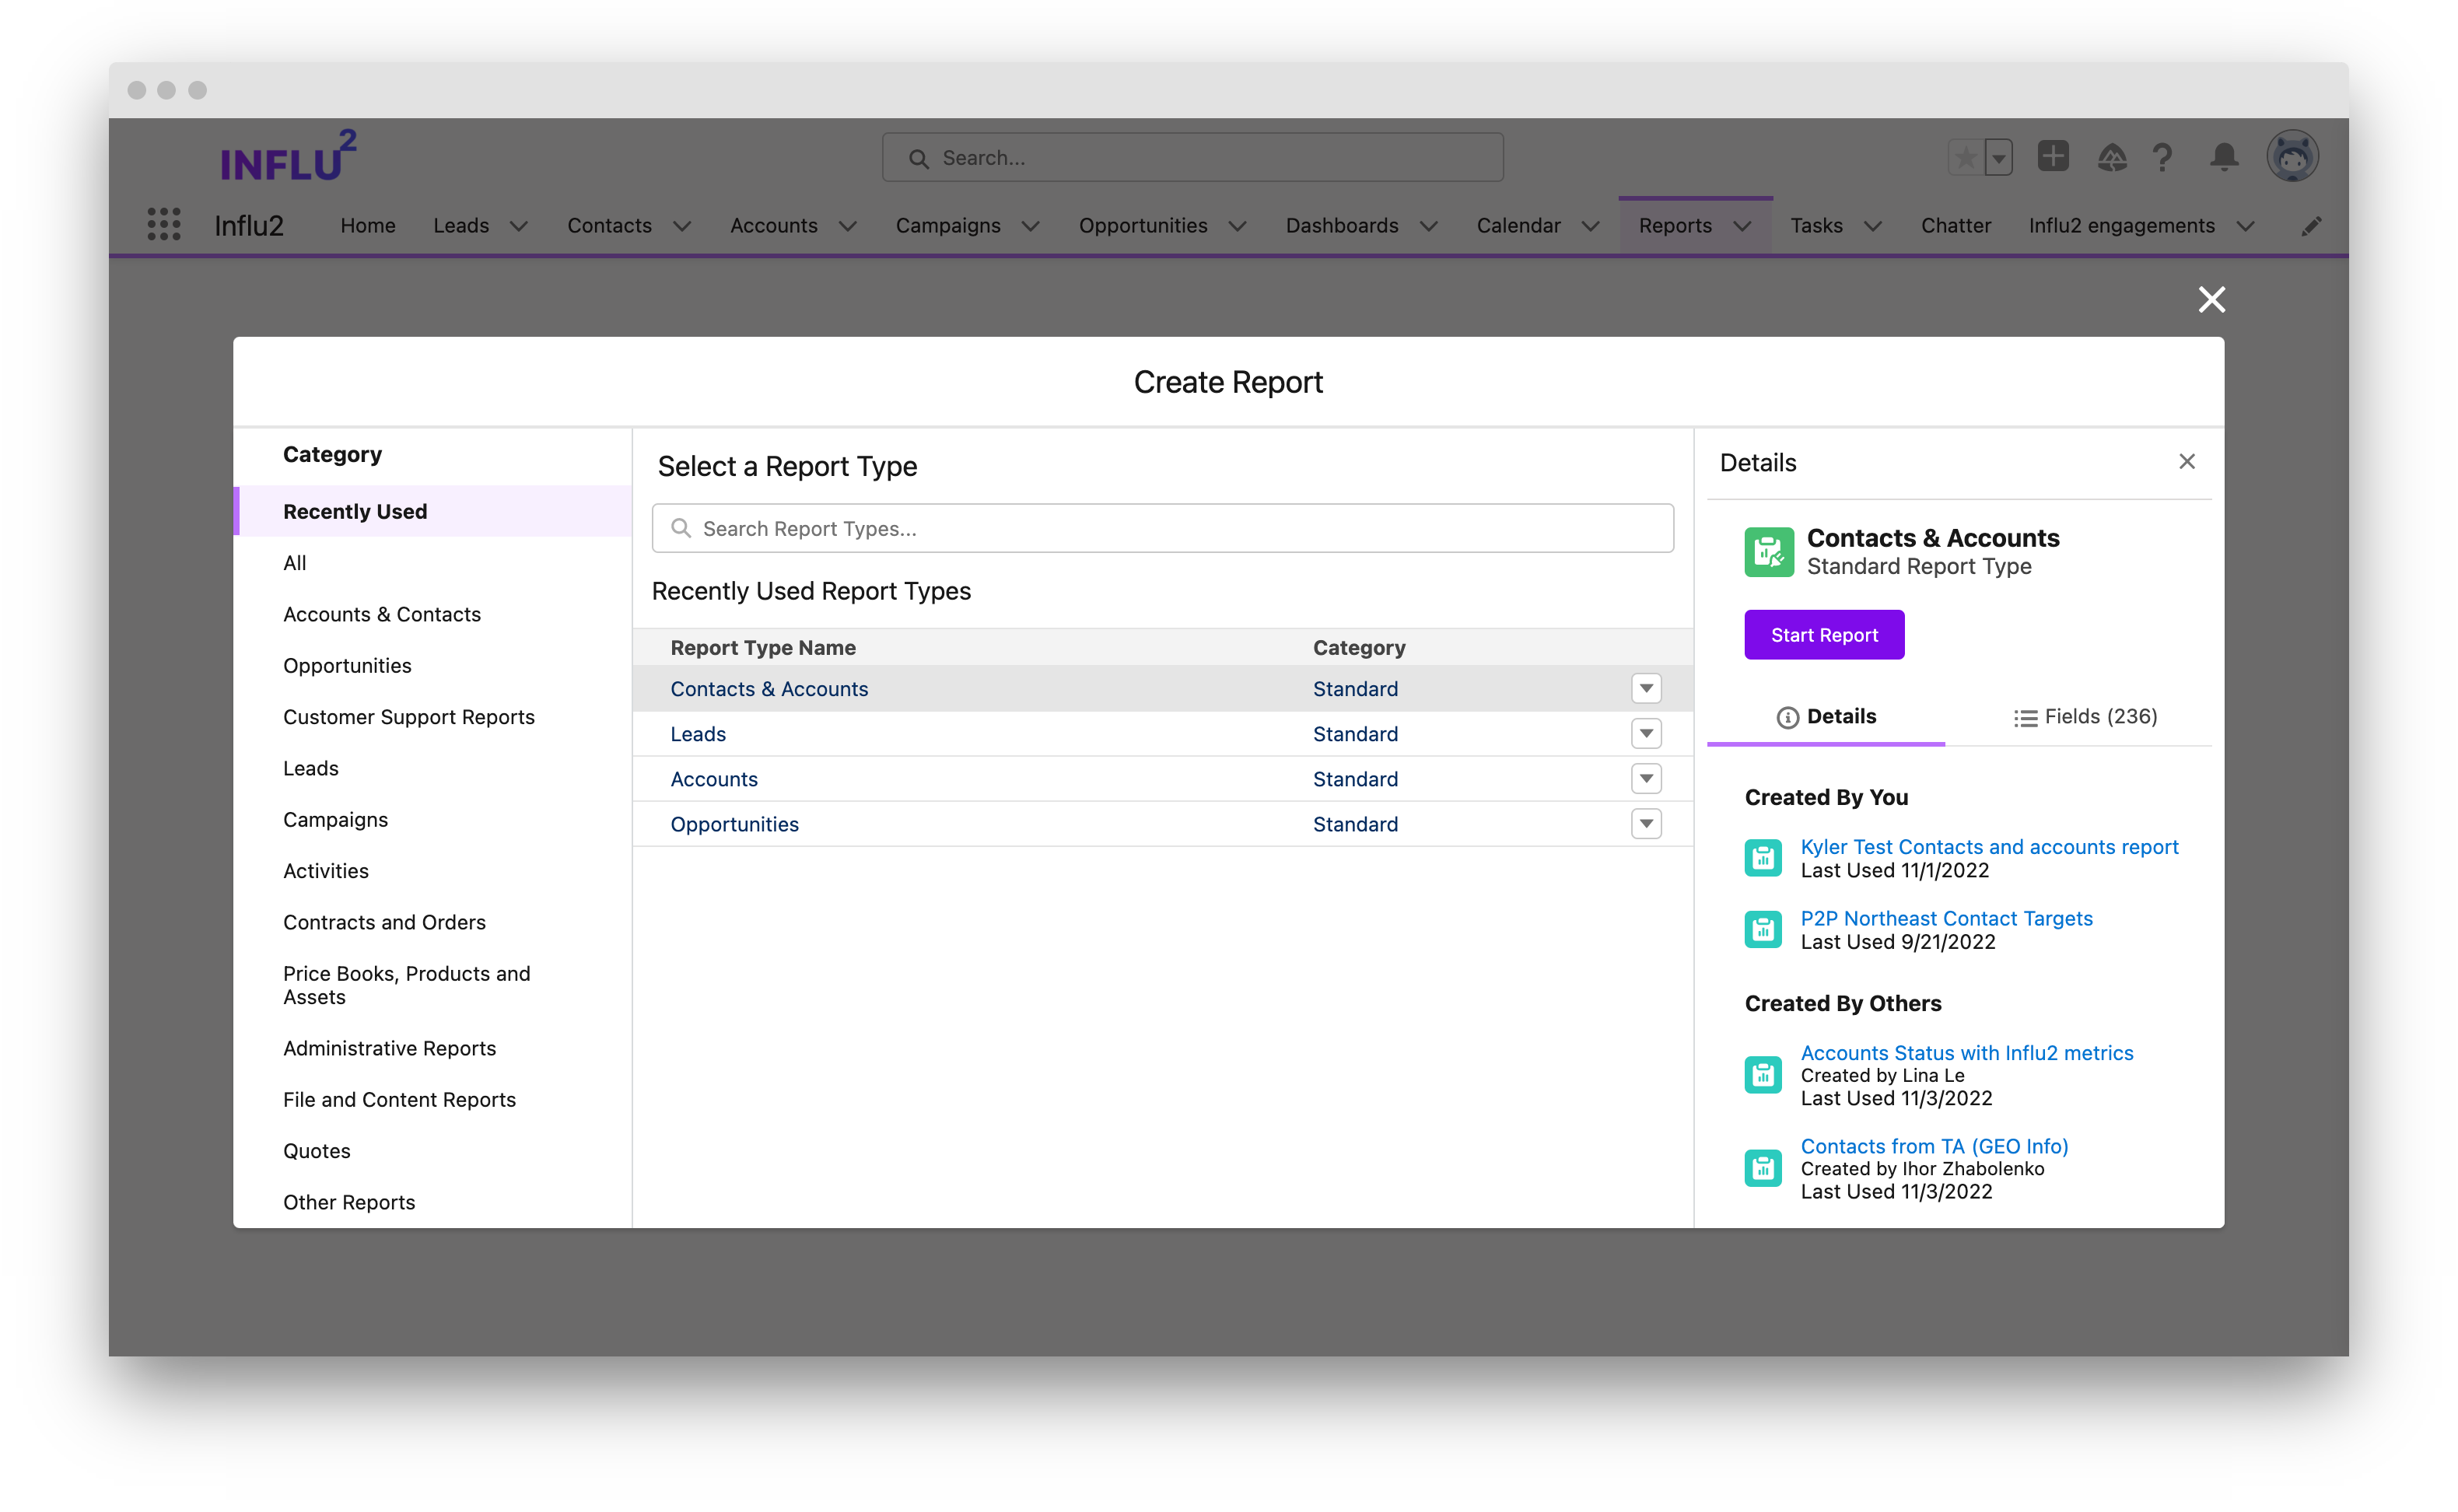Expand actions dropdown for Opportunities row
Viewport: 2458px width, 1512px height.
(x=1645, y=824)
